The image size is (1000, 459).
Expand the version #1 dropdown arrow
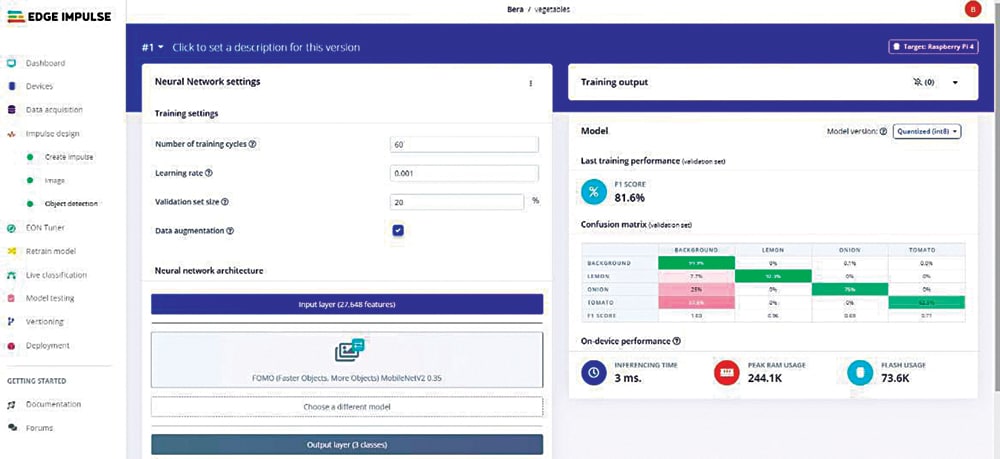[160, 47]
